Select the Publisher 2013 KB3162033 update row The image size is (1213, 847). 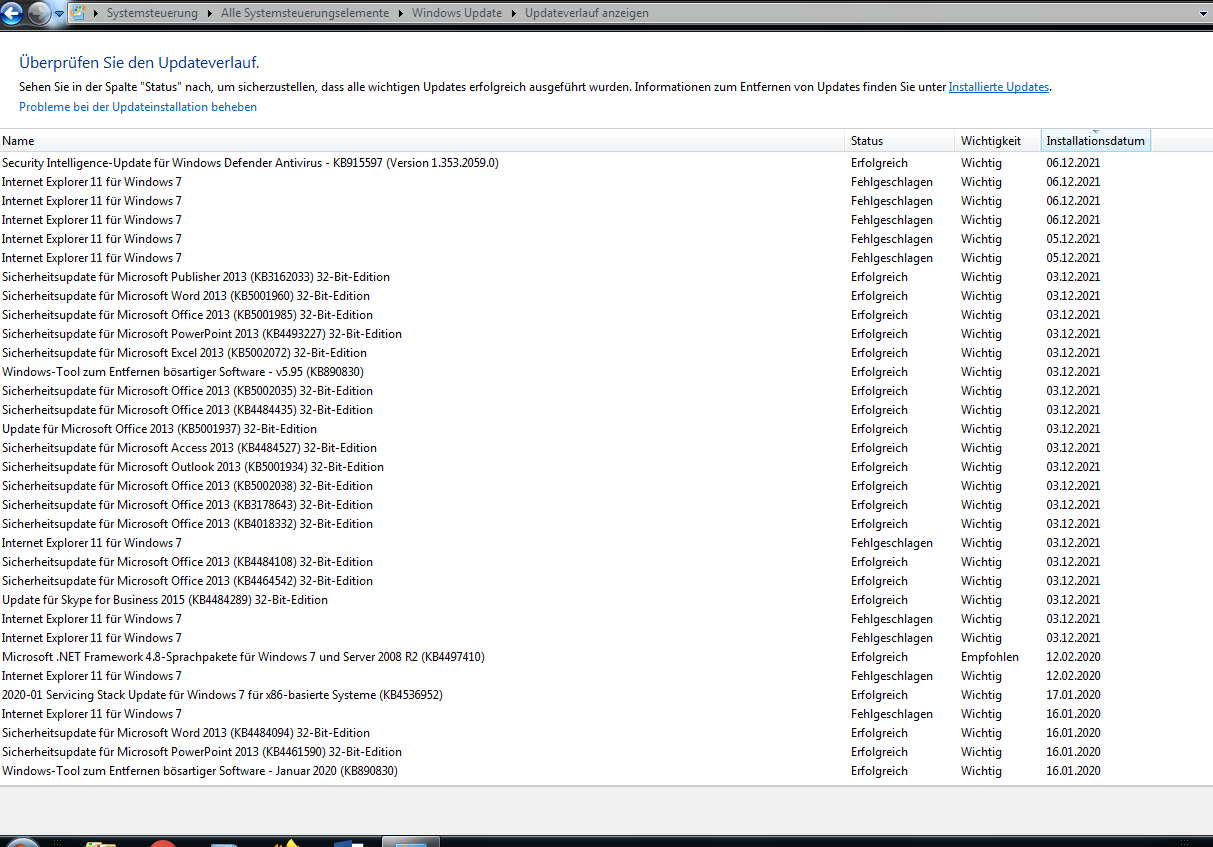[606, 277]
